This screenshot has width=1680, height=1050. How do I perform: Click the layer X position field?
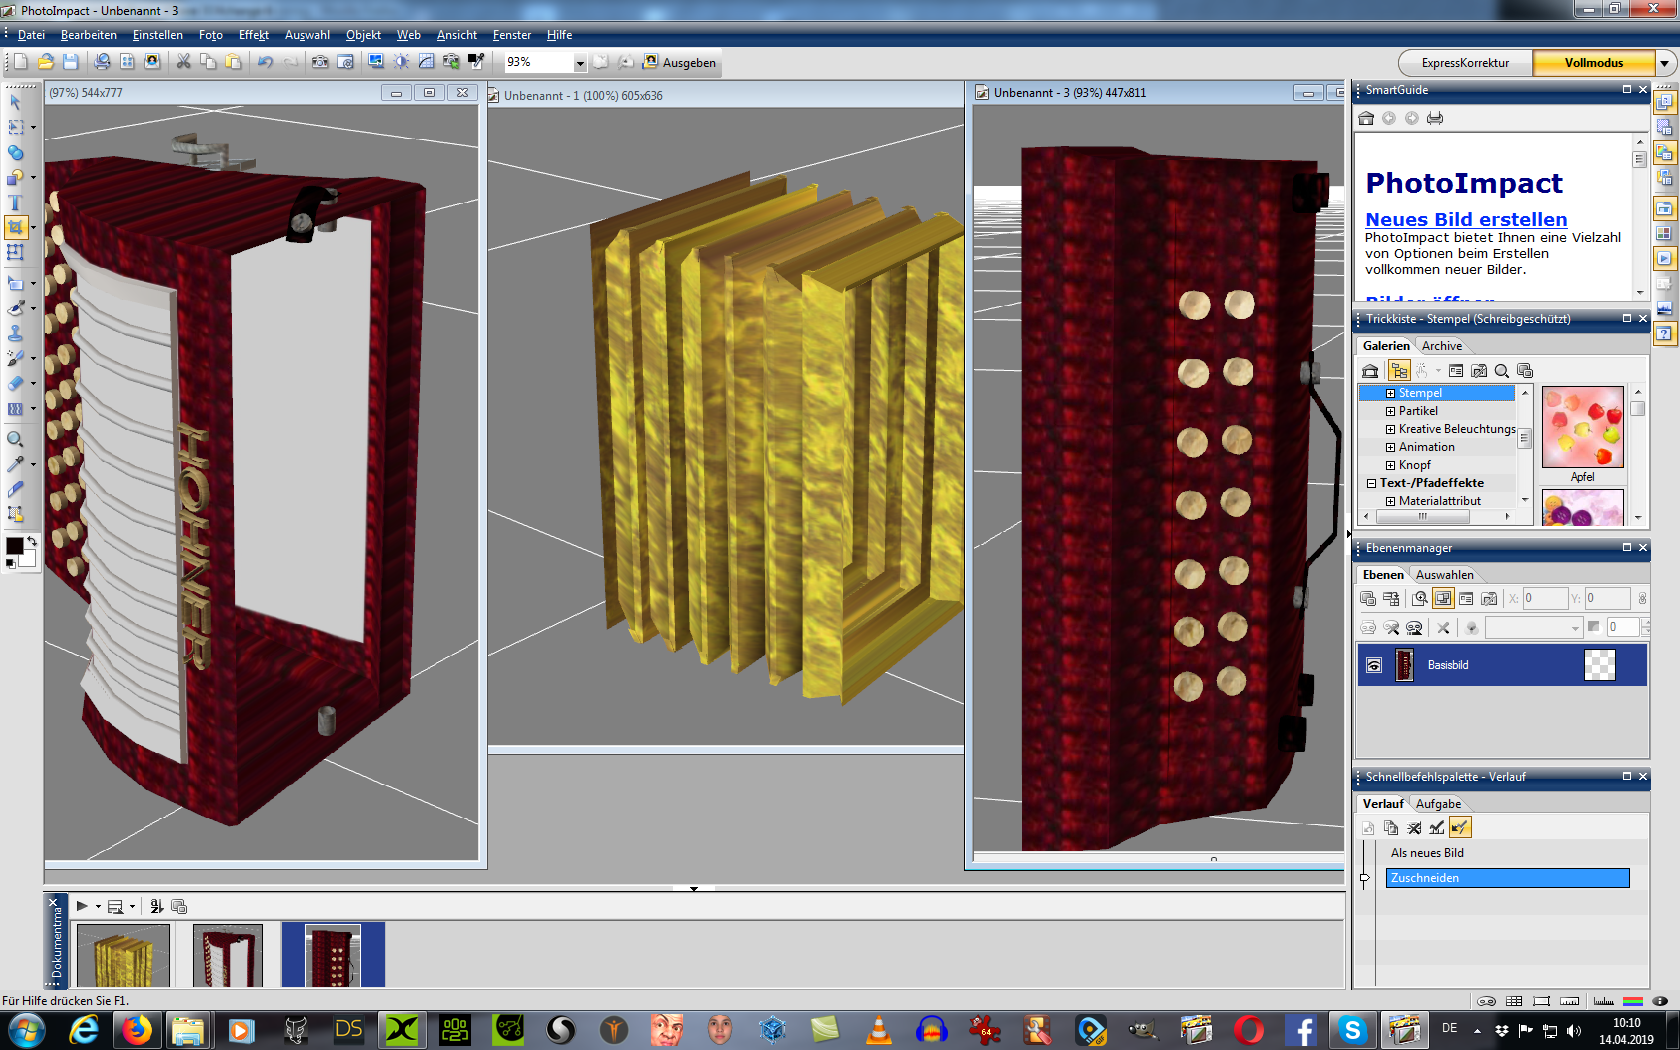pos(1544,599)
